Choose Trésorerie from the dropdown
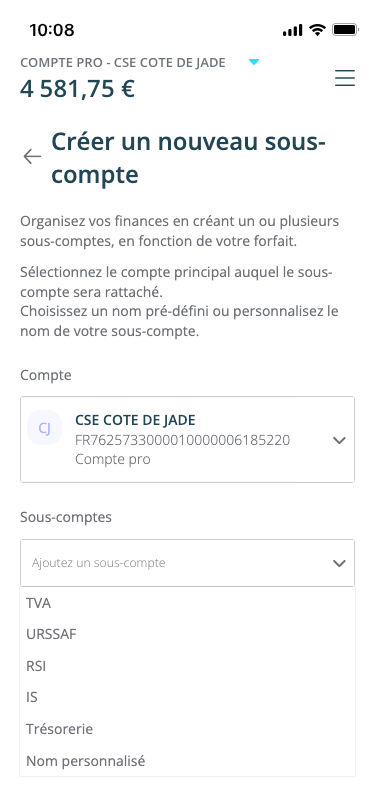 tap(188, 729)
